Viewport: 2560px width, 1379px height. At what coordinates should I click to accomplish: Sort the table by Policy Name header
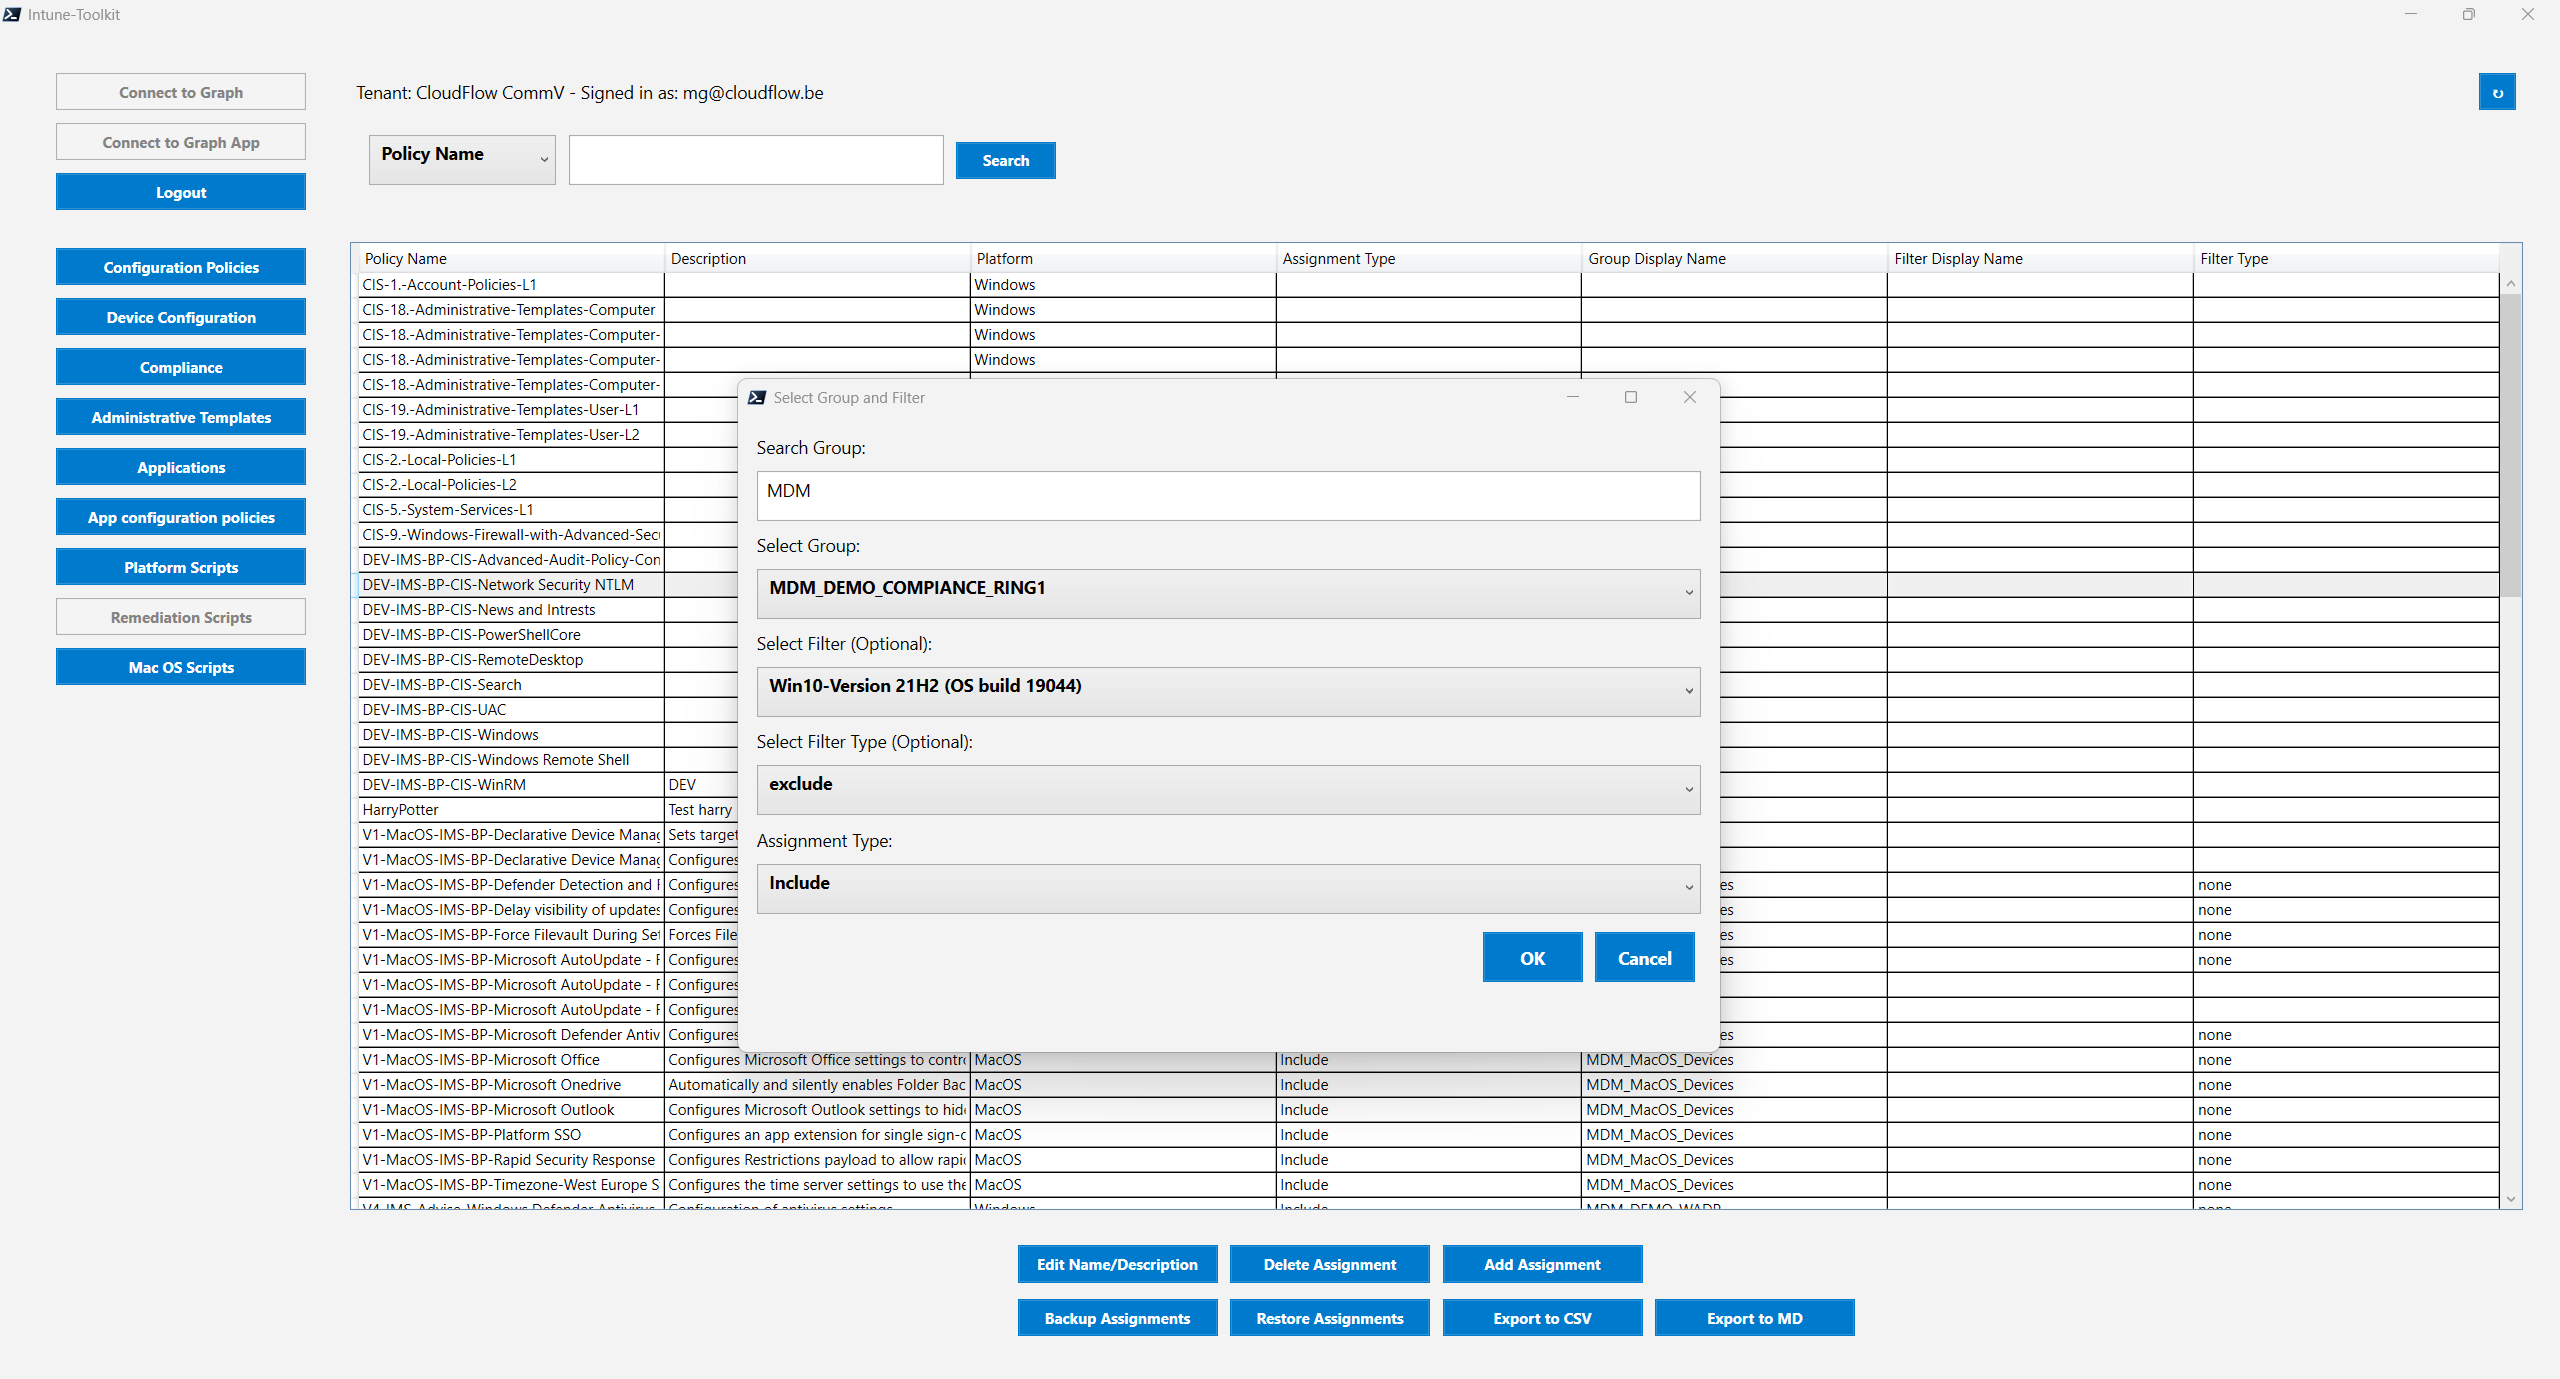pos(404,258)
